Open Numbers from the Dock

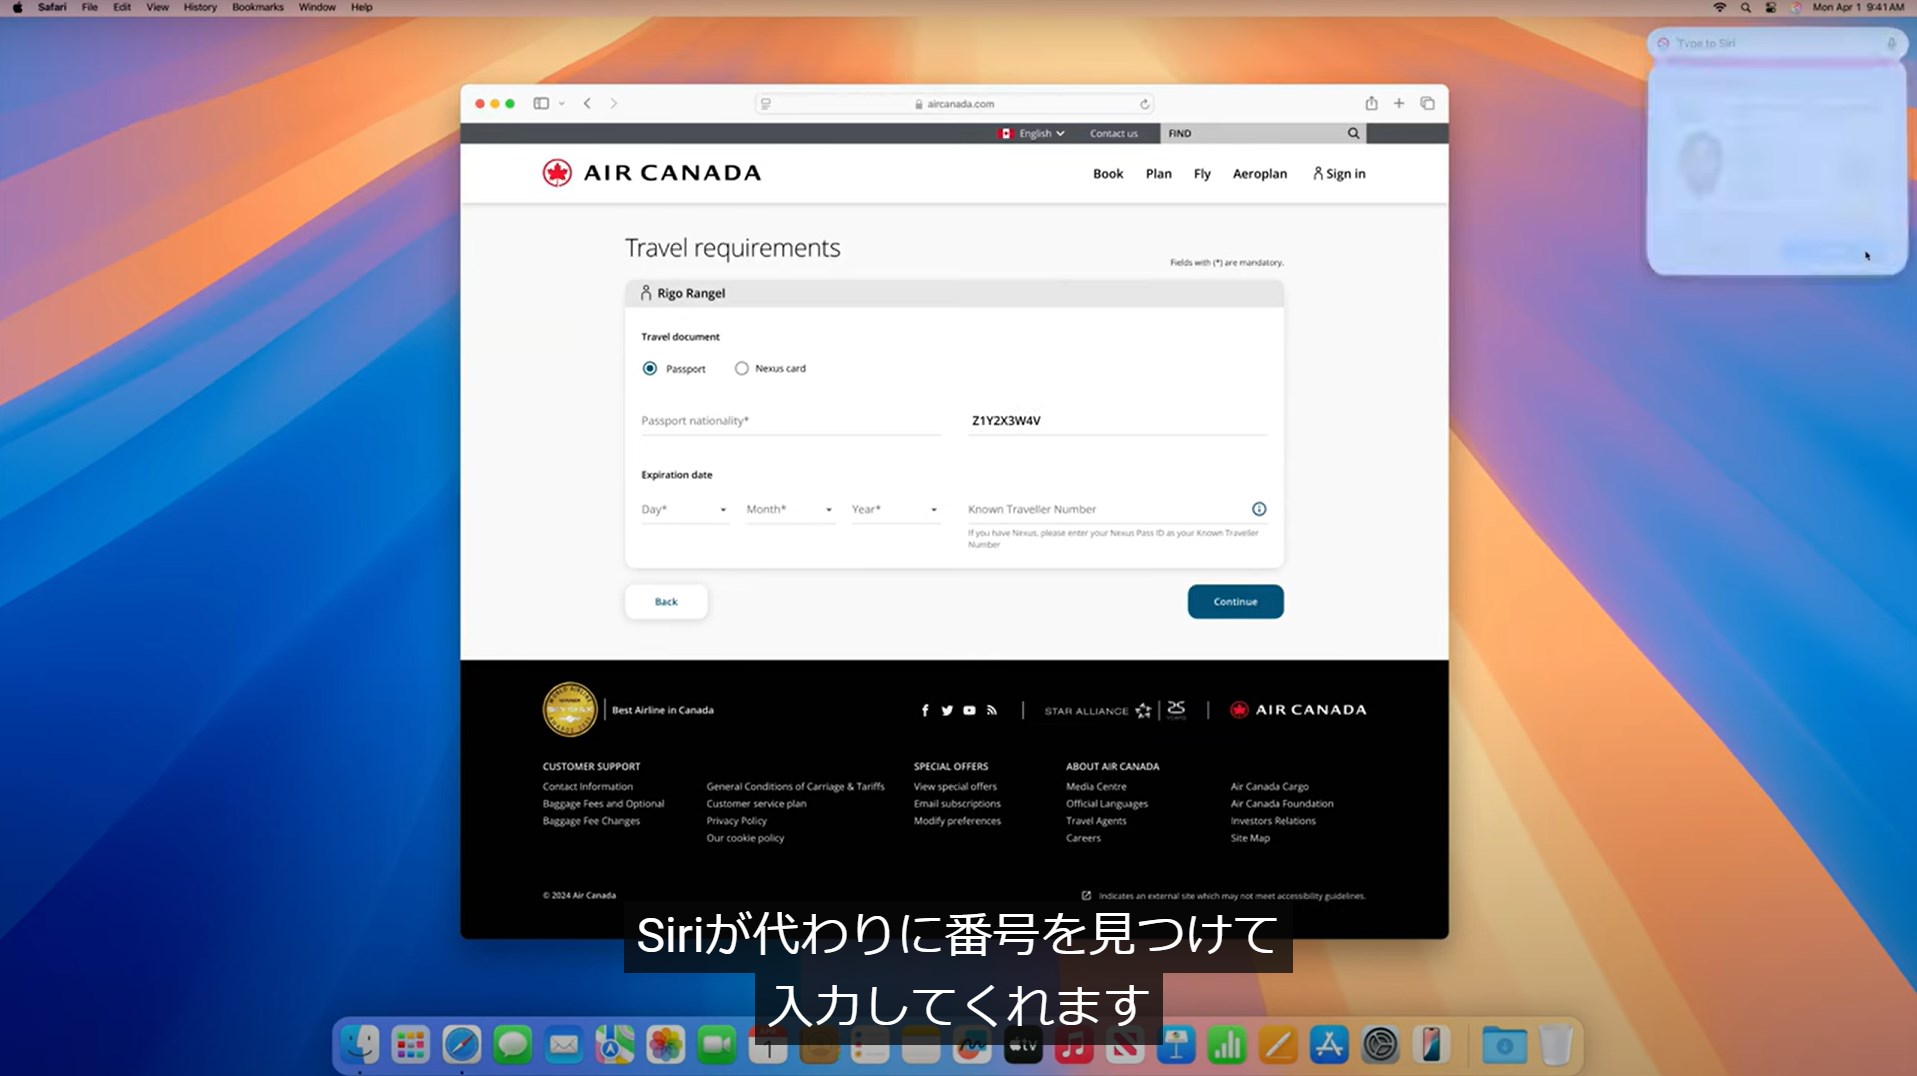(1227, 1045)
